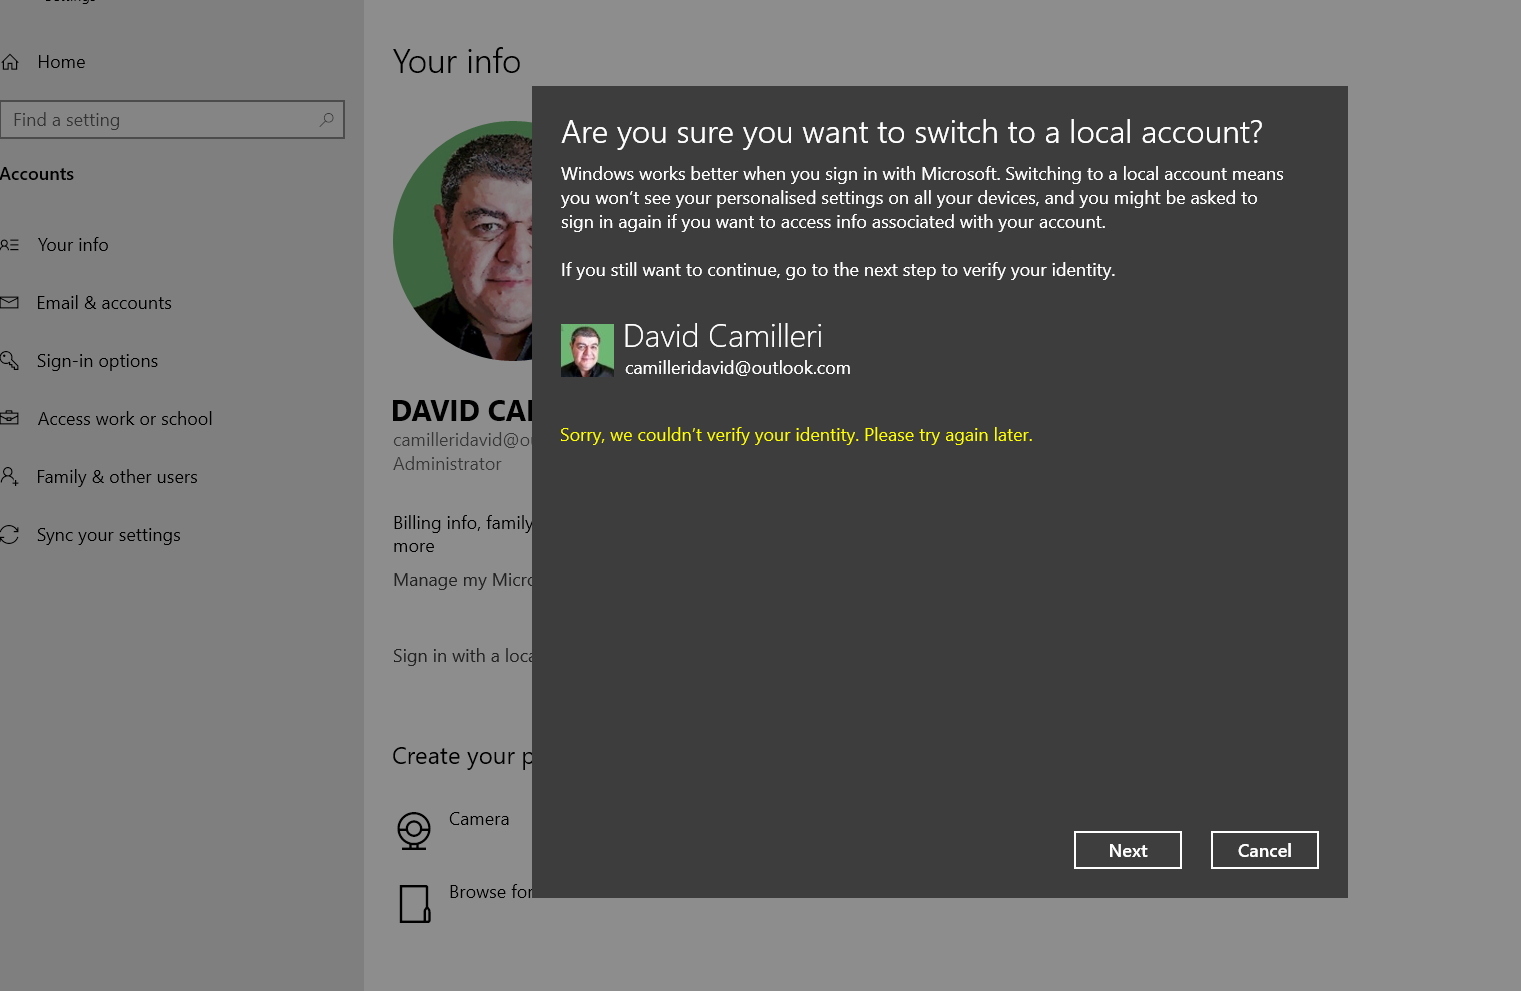Open Access work or school
1521x991 pixels.
click(x=125, y=419)
